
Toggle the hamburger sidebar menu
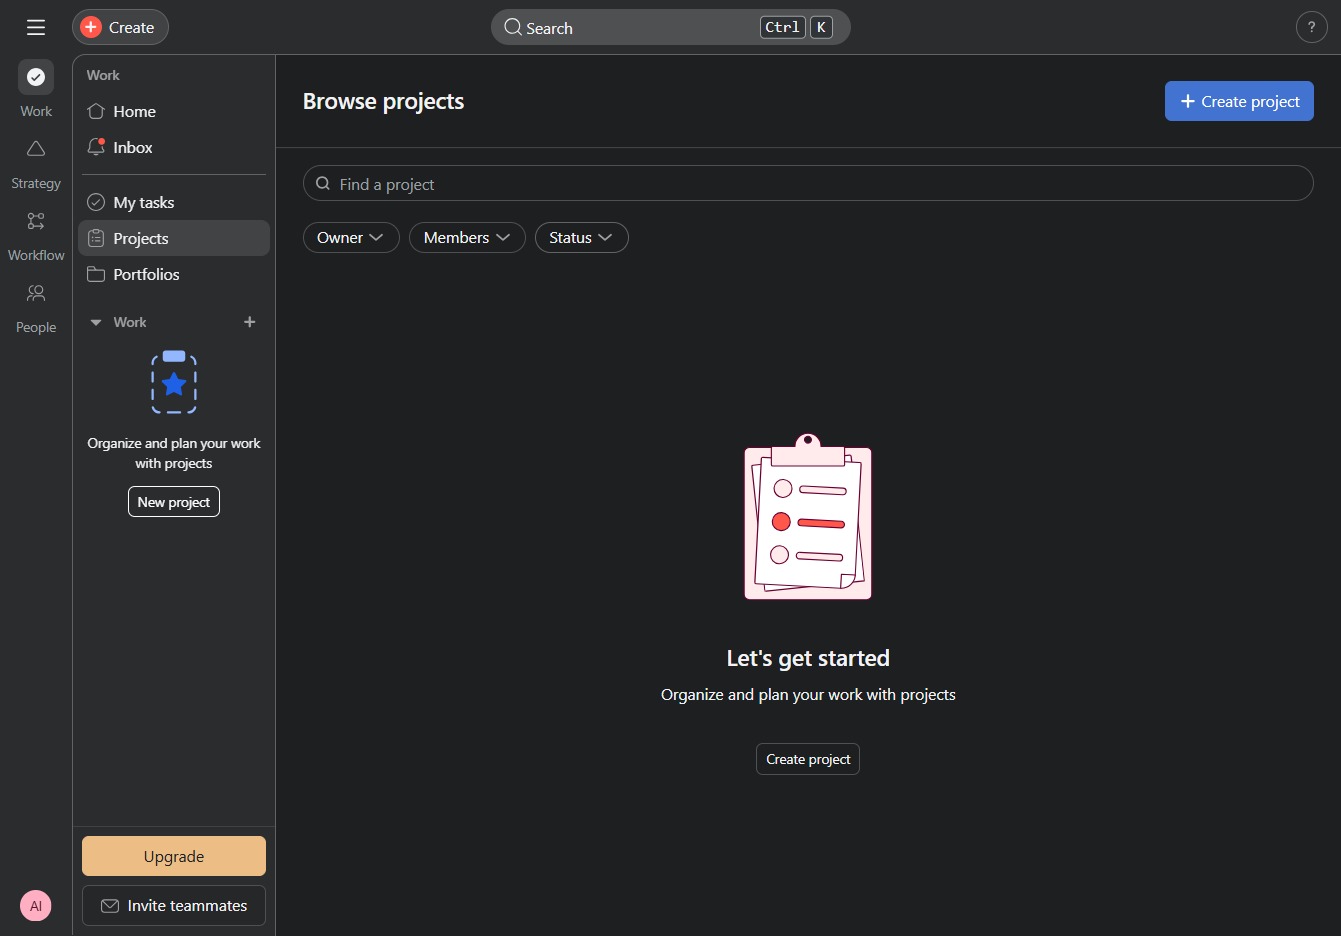(36, 27)
